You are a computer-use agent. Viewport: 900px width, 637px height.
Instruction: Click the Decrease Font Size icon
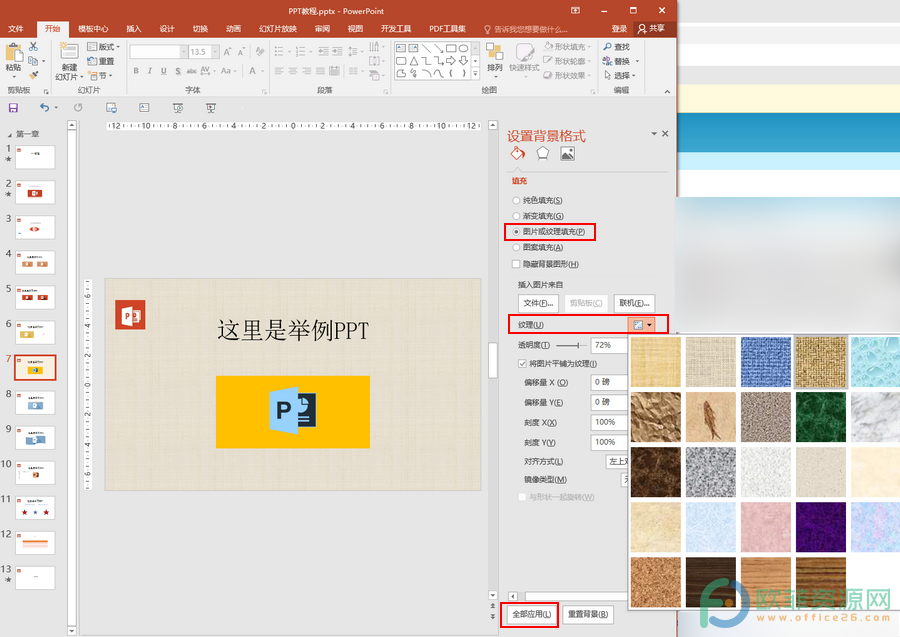click(x=241, y=52)
